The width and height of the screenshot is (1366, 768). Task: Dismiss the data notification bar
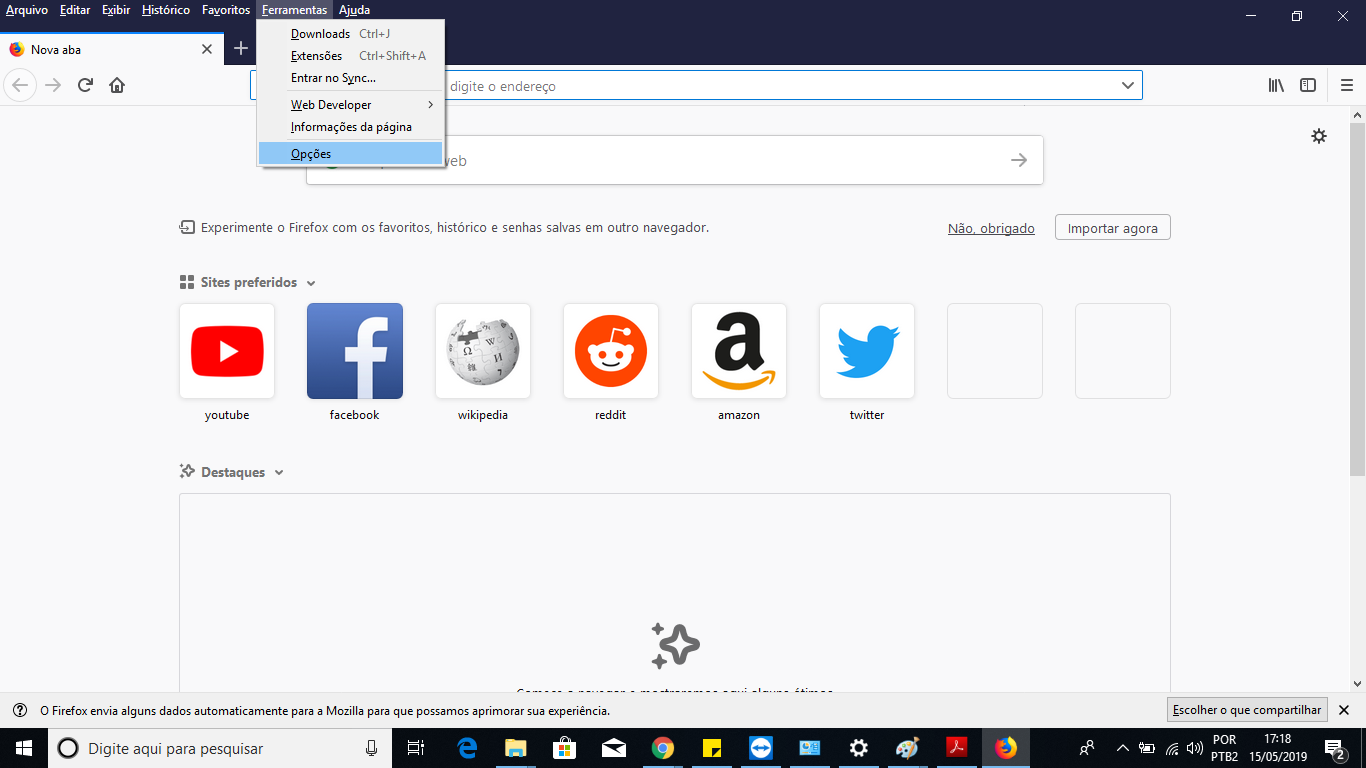1344,710
